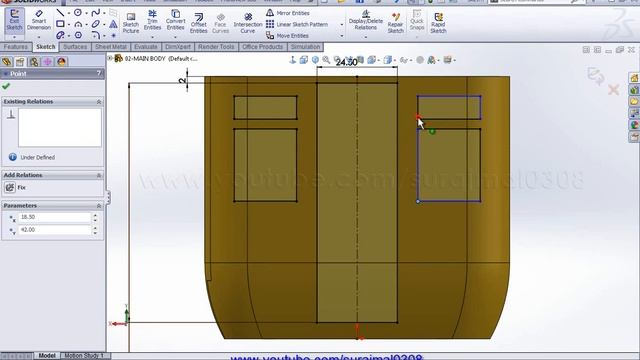
Task: Open Point panel help question mark
Action: (99, 73)
